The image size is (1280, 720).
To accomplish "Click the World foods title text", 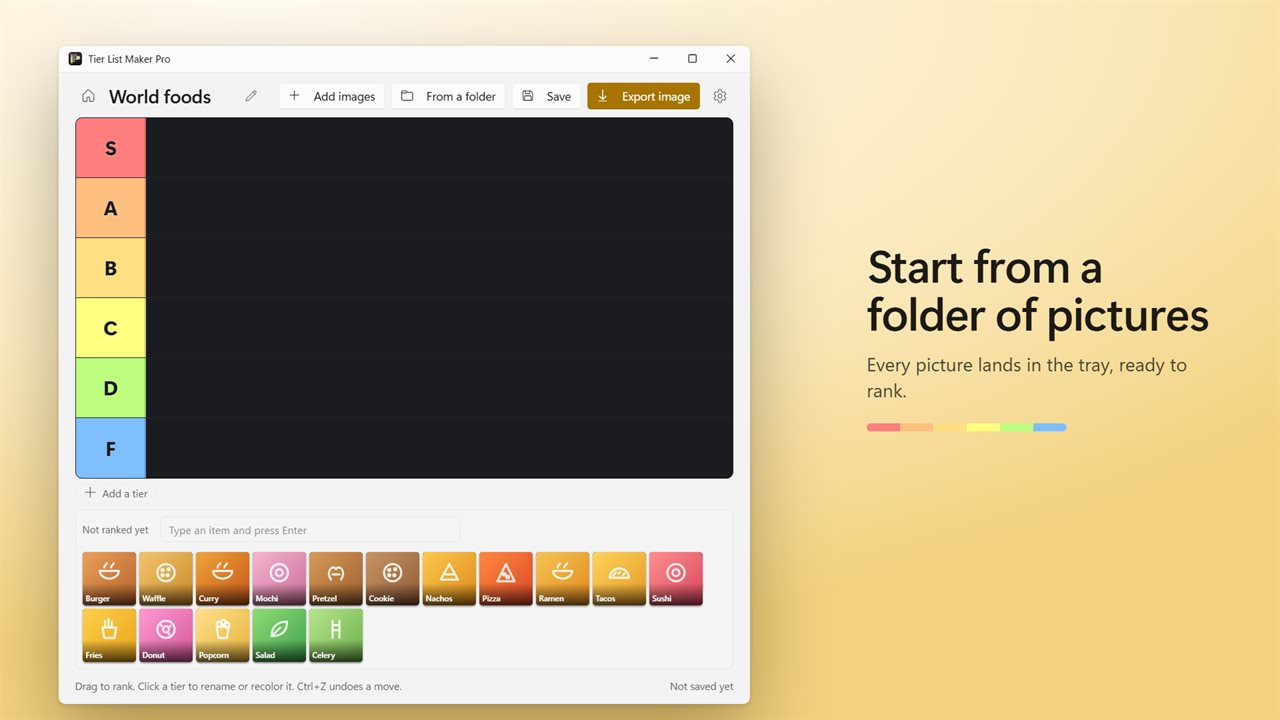I will coord(160,97).
